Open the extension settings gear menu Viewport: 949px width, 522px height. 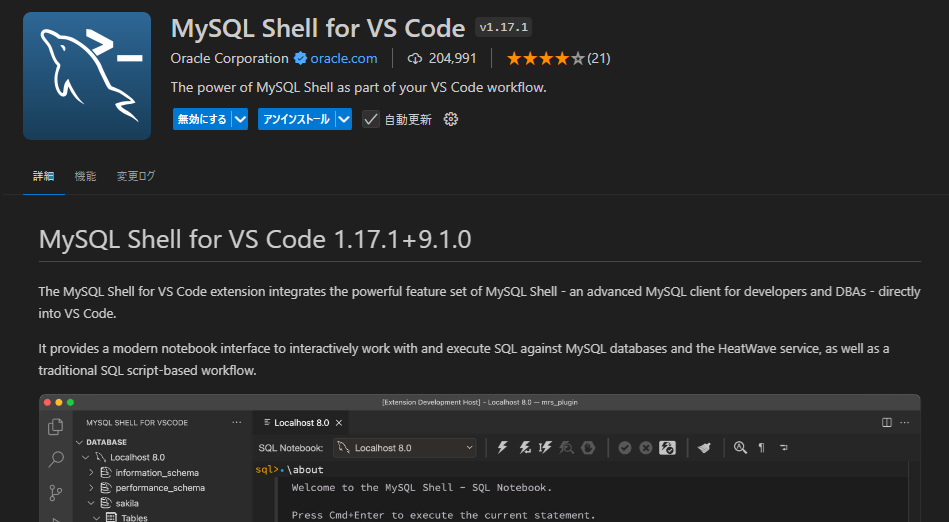450,119
